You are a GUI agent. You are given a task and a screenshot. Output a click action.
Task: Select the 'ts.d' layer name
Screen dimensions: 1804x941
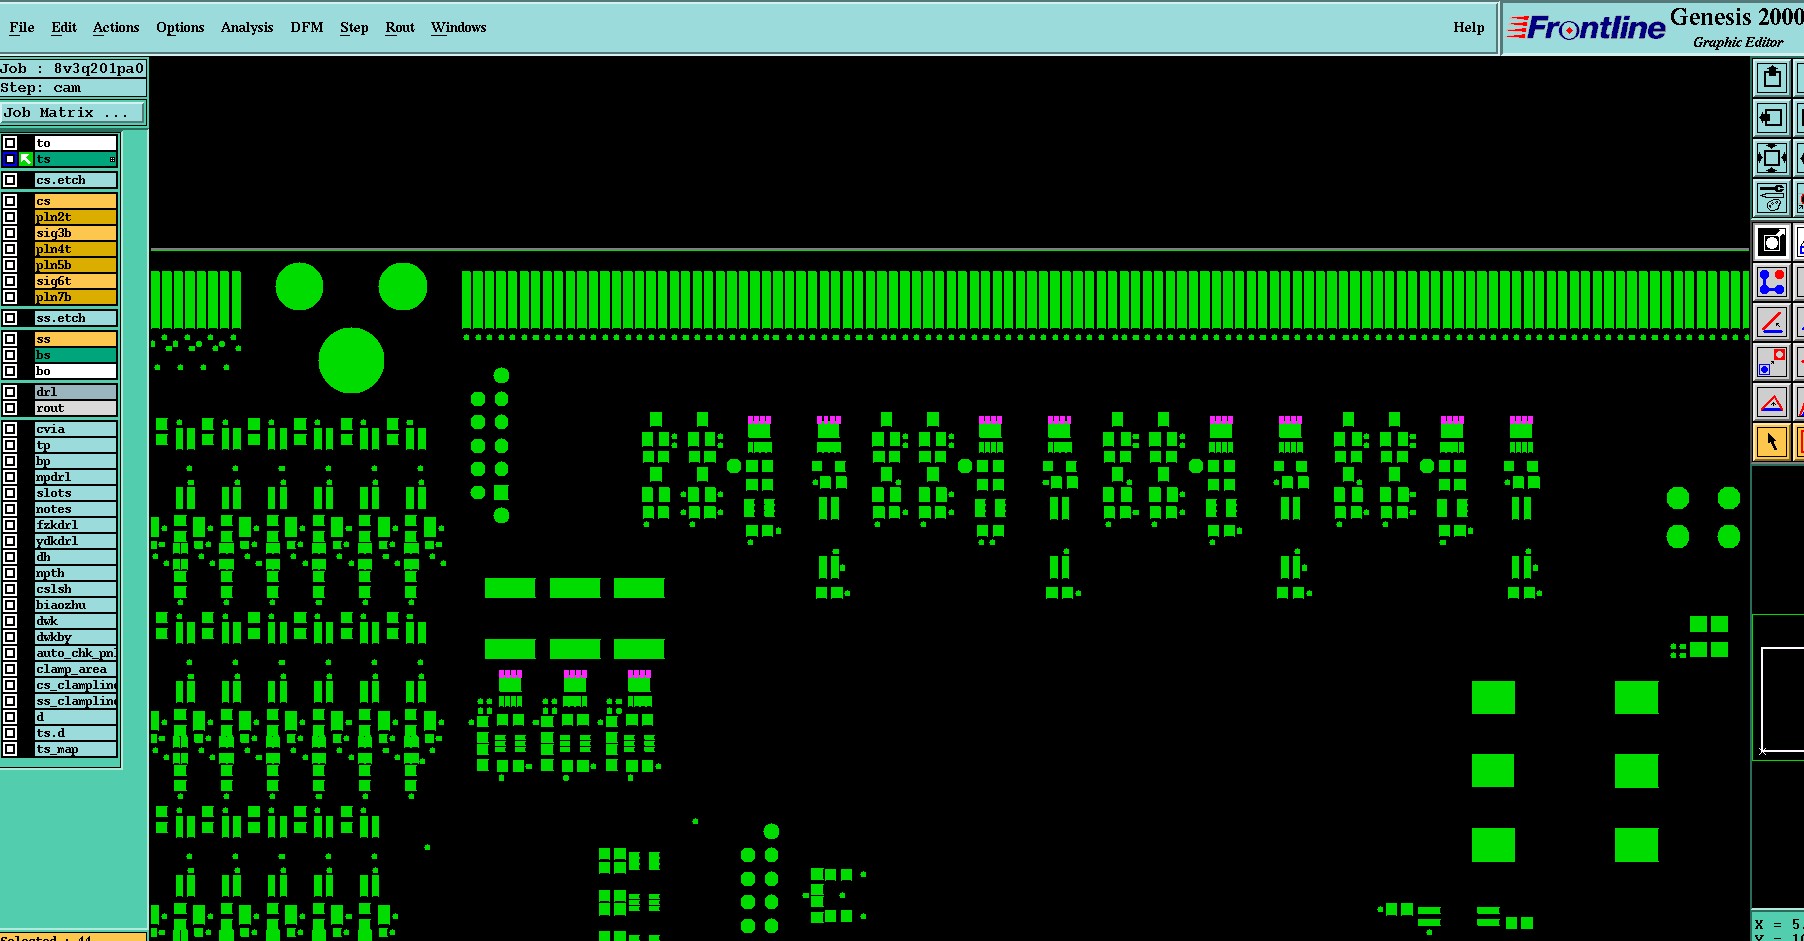click(76, 733)
